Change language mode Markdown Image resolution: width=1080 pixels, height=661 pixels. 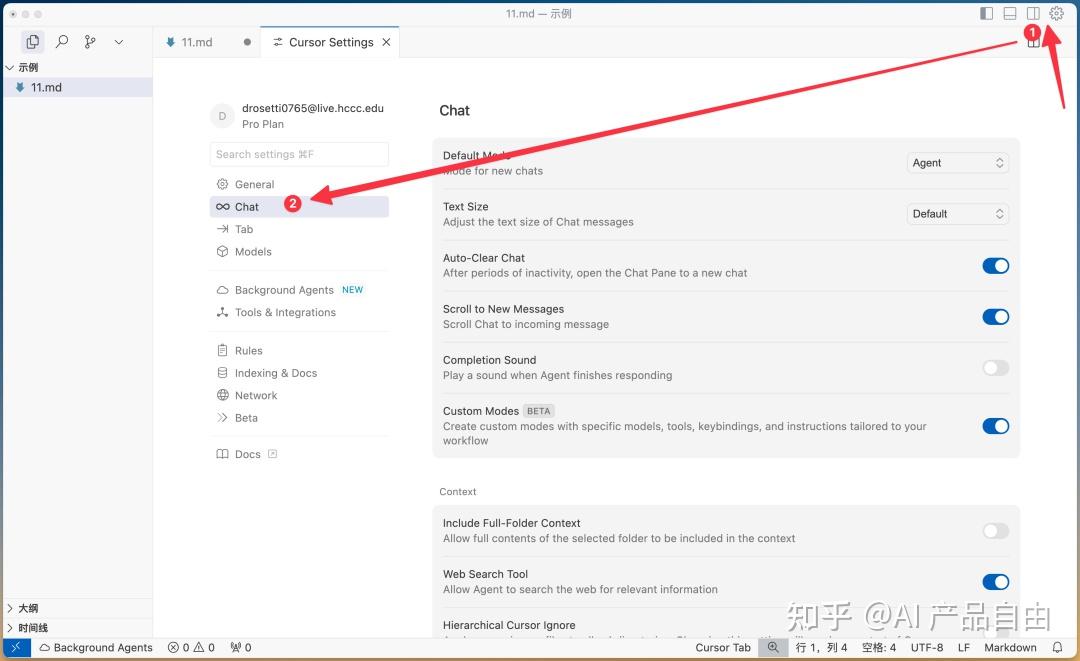click(x=1010, y=647)
